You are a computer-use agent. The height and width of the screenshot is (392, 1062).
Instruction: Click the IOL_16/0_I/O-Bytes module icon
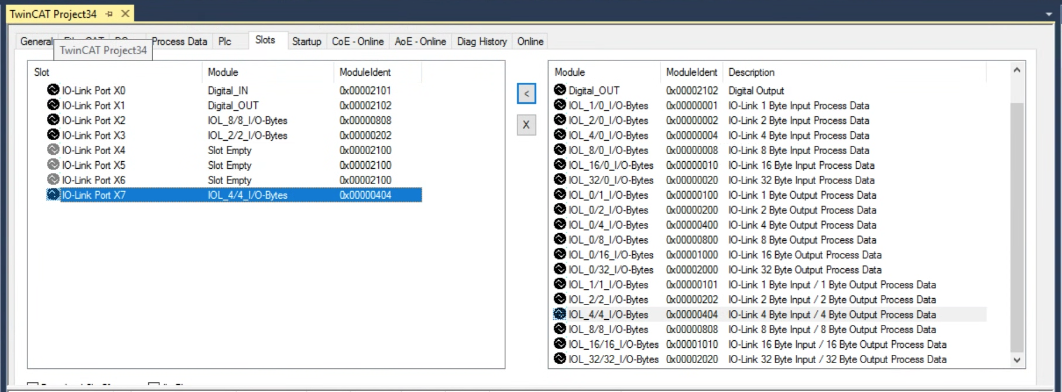click(x=559, y=165)
